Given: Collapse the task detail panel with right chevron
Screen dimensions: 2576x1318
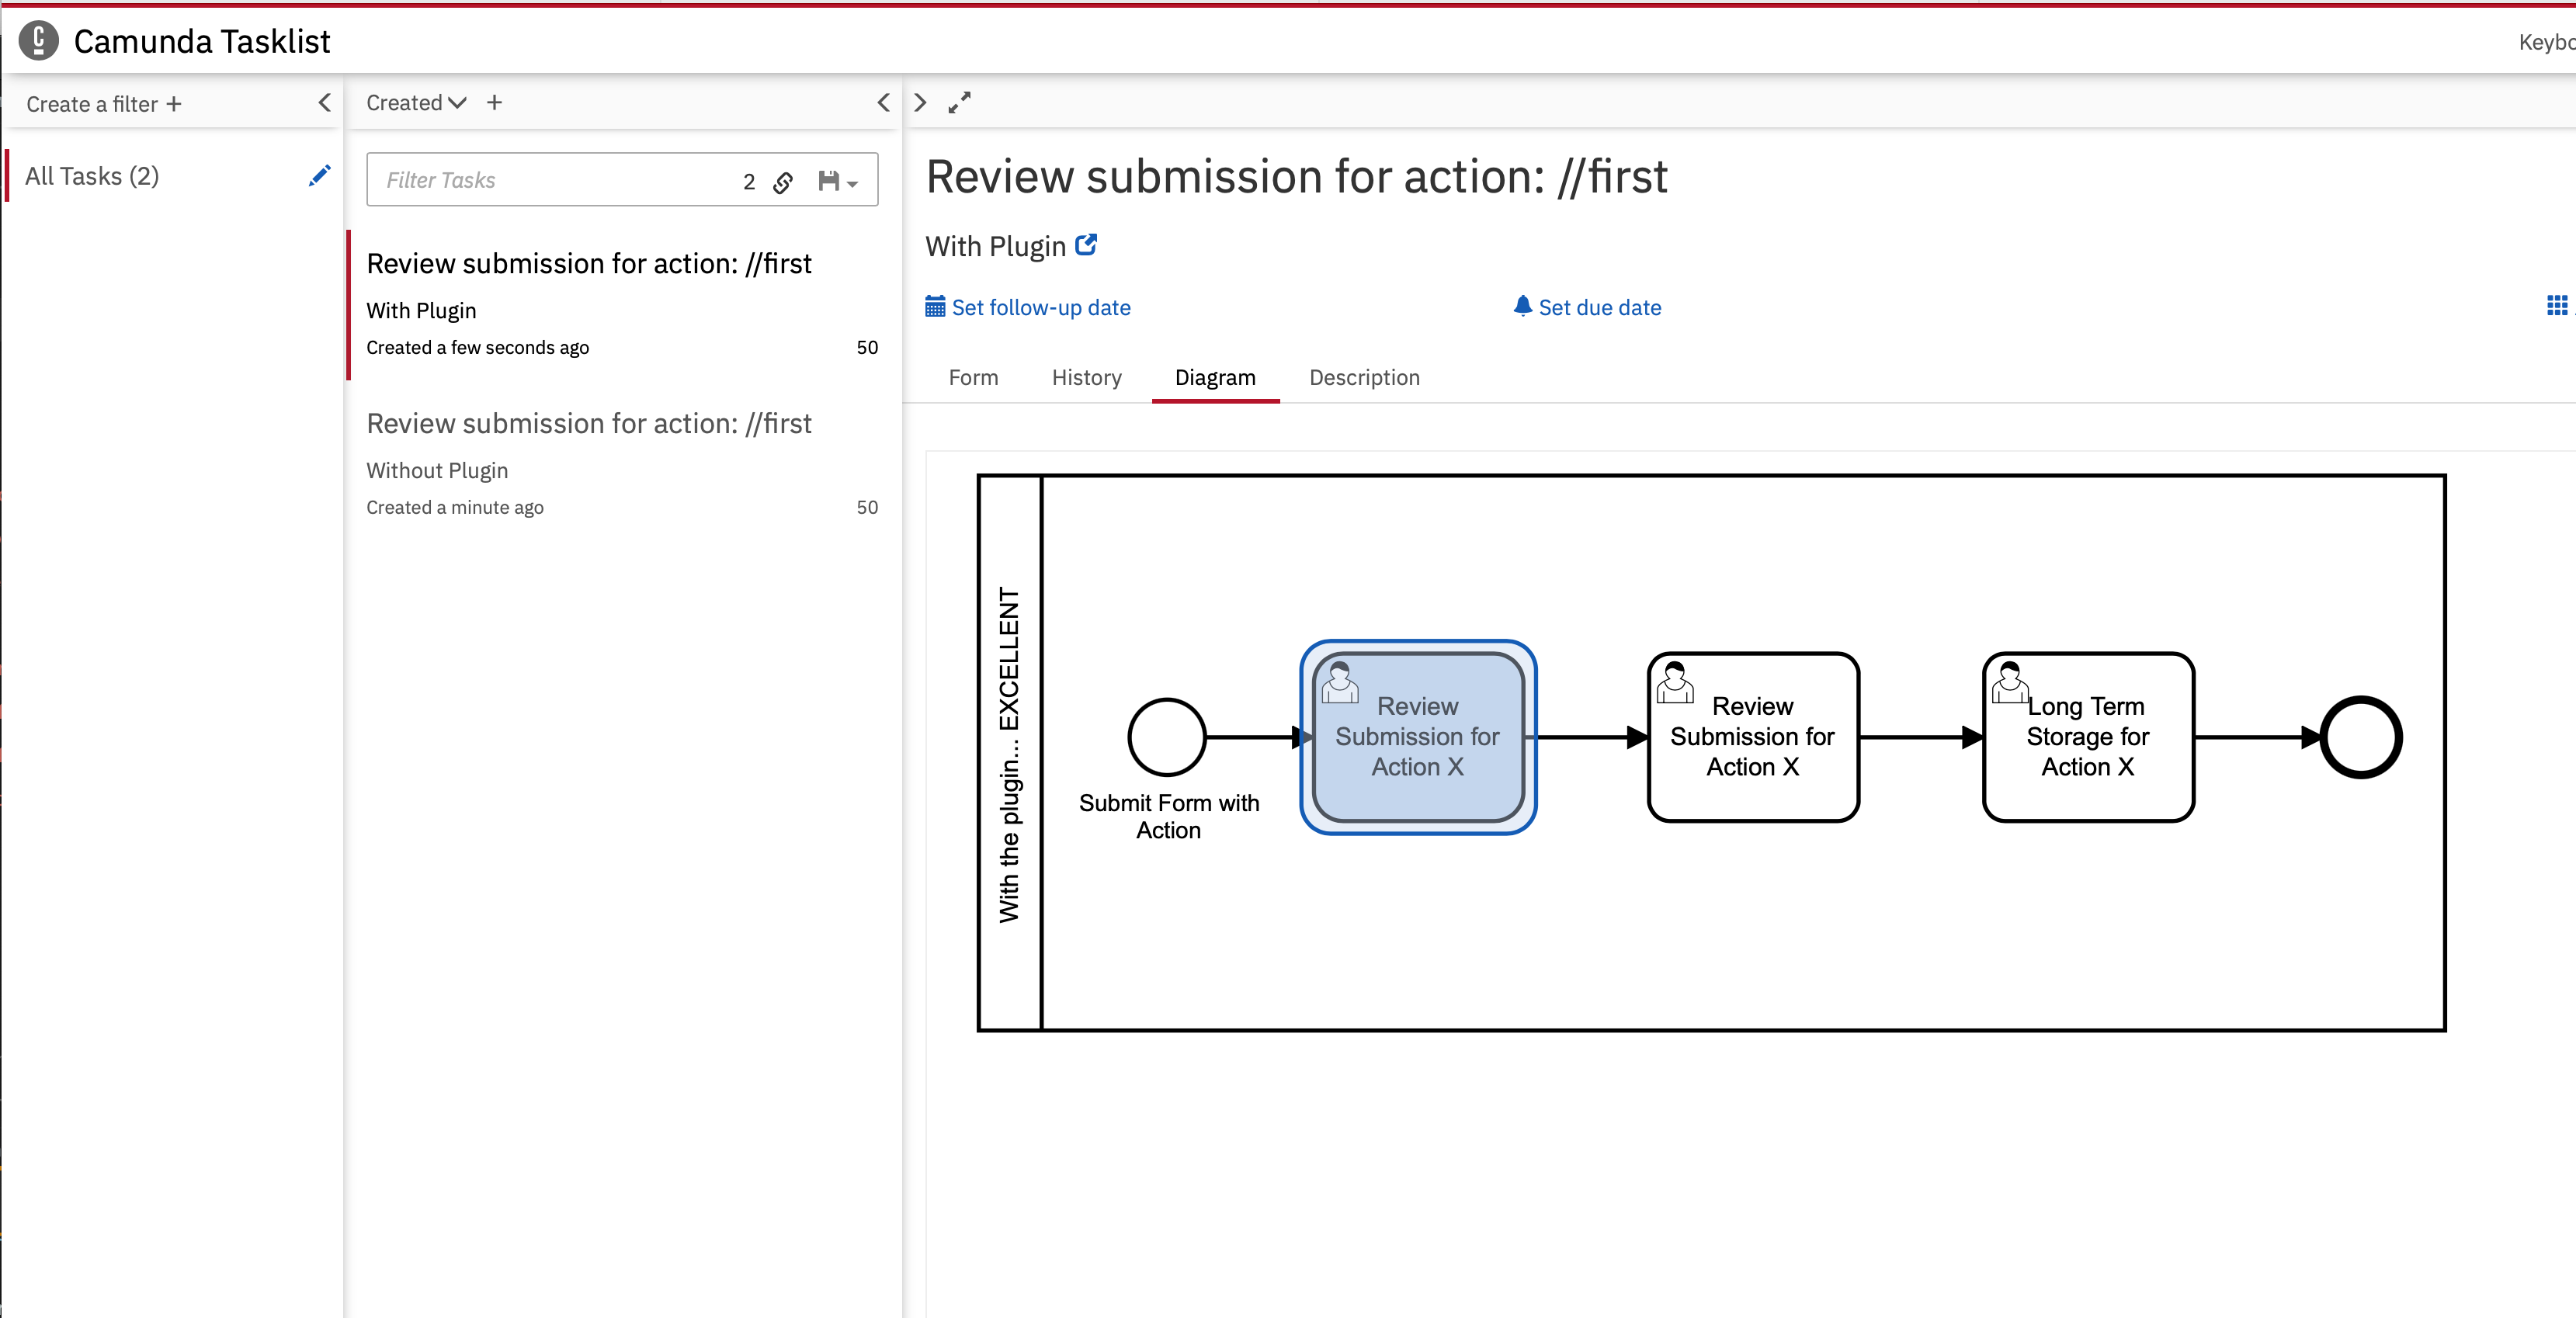Looking at the screenshot, I should [920, 103].
